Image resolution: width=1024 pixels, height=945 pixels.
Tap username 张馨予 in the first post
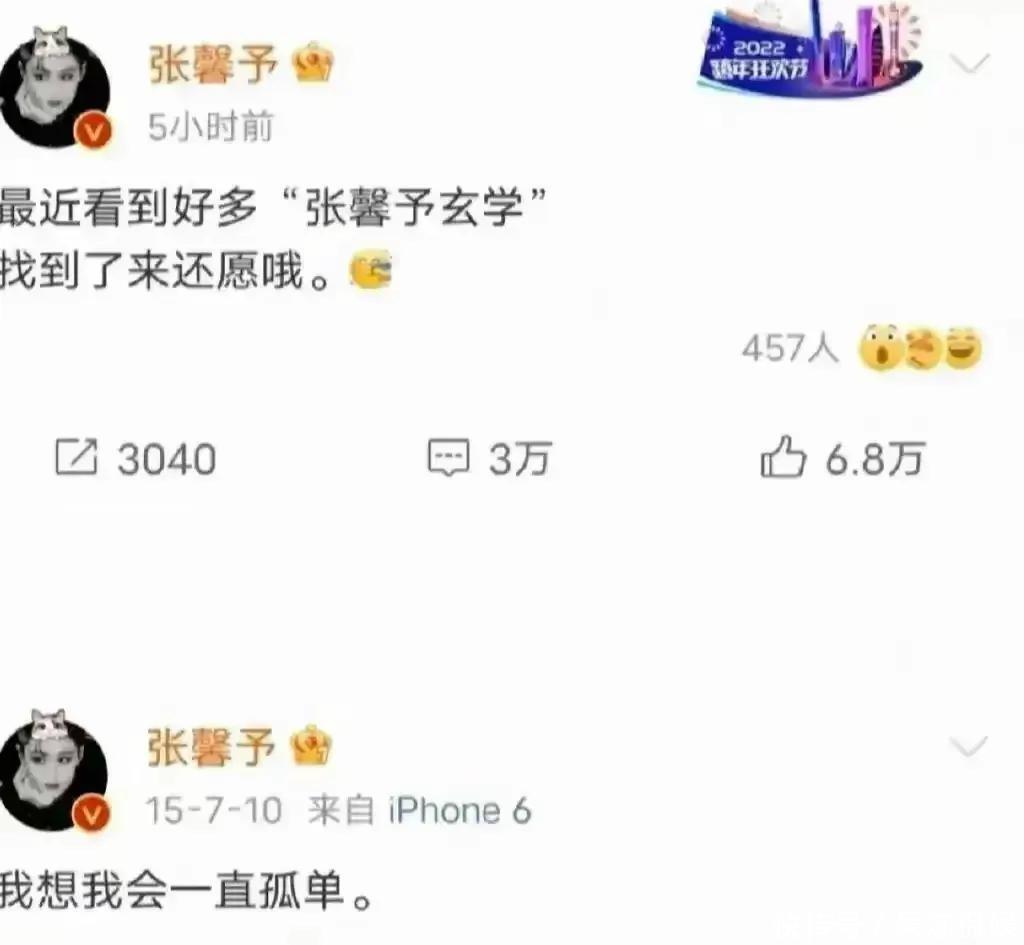213,64
